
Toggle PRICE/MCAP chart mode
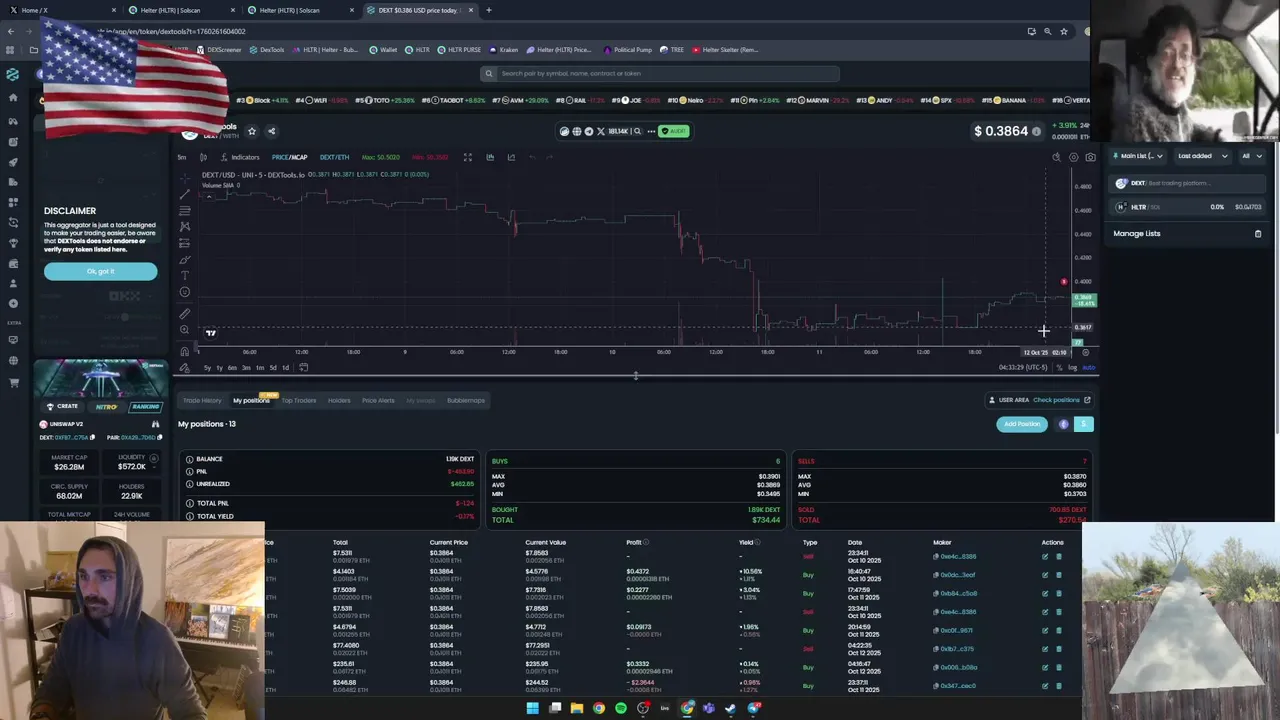(x=289, y=157)
